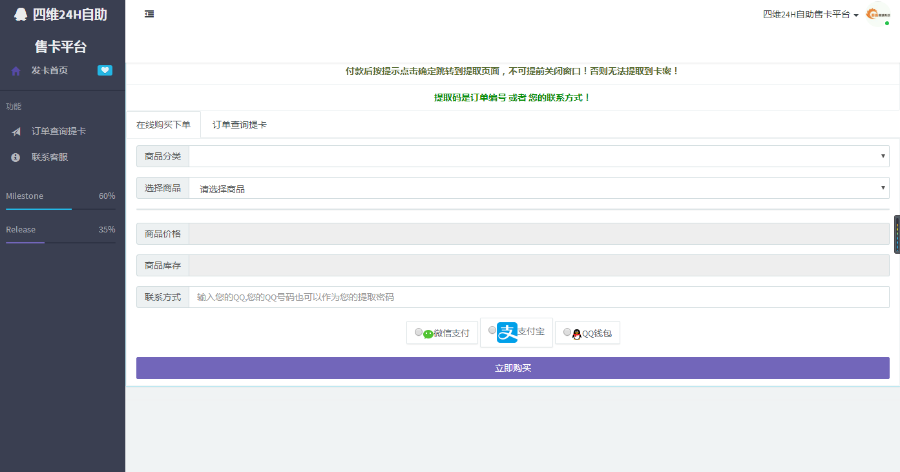Click the Milestone progress bar
This screenshot has height=472, width=900.
pos(60,209)
